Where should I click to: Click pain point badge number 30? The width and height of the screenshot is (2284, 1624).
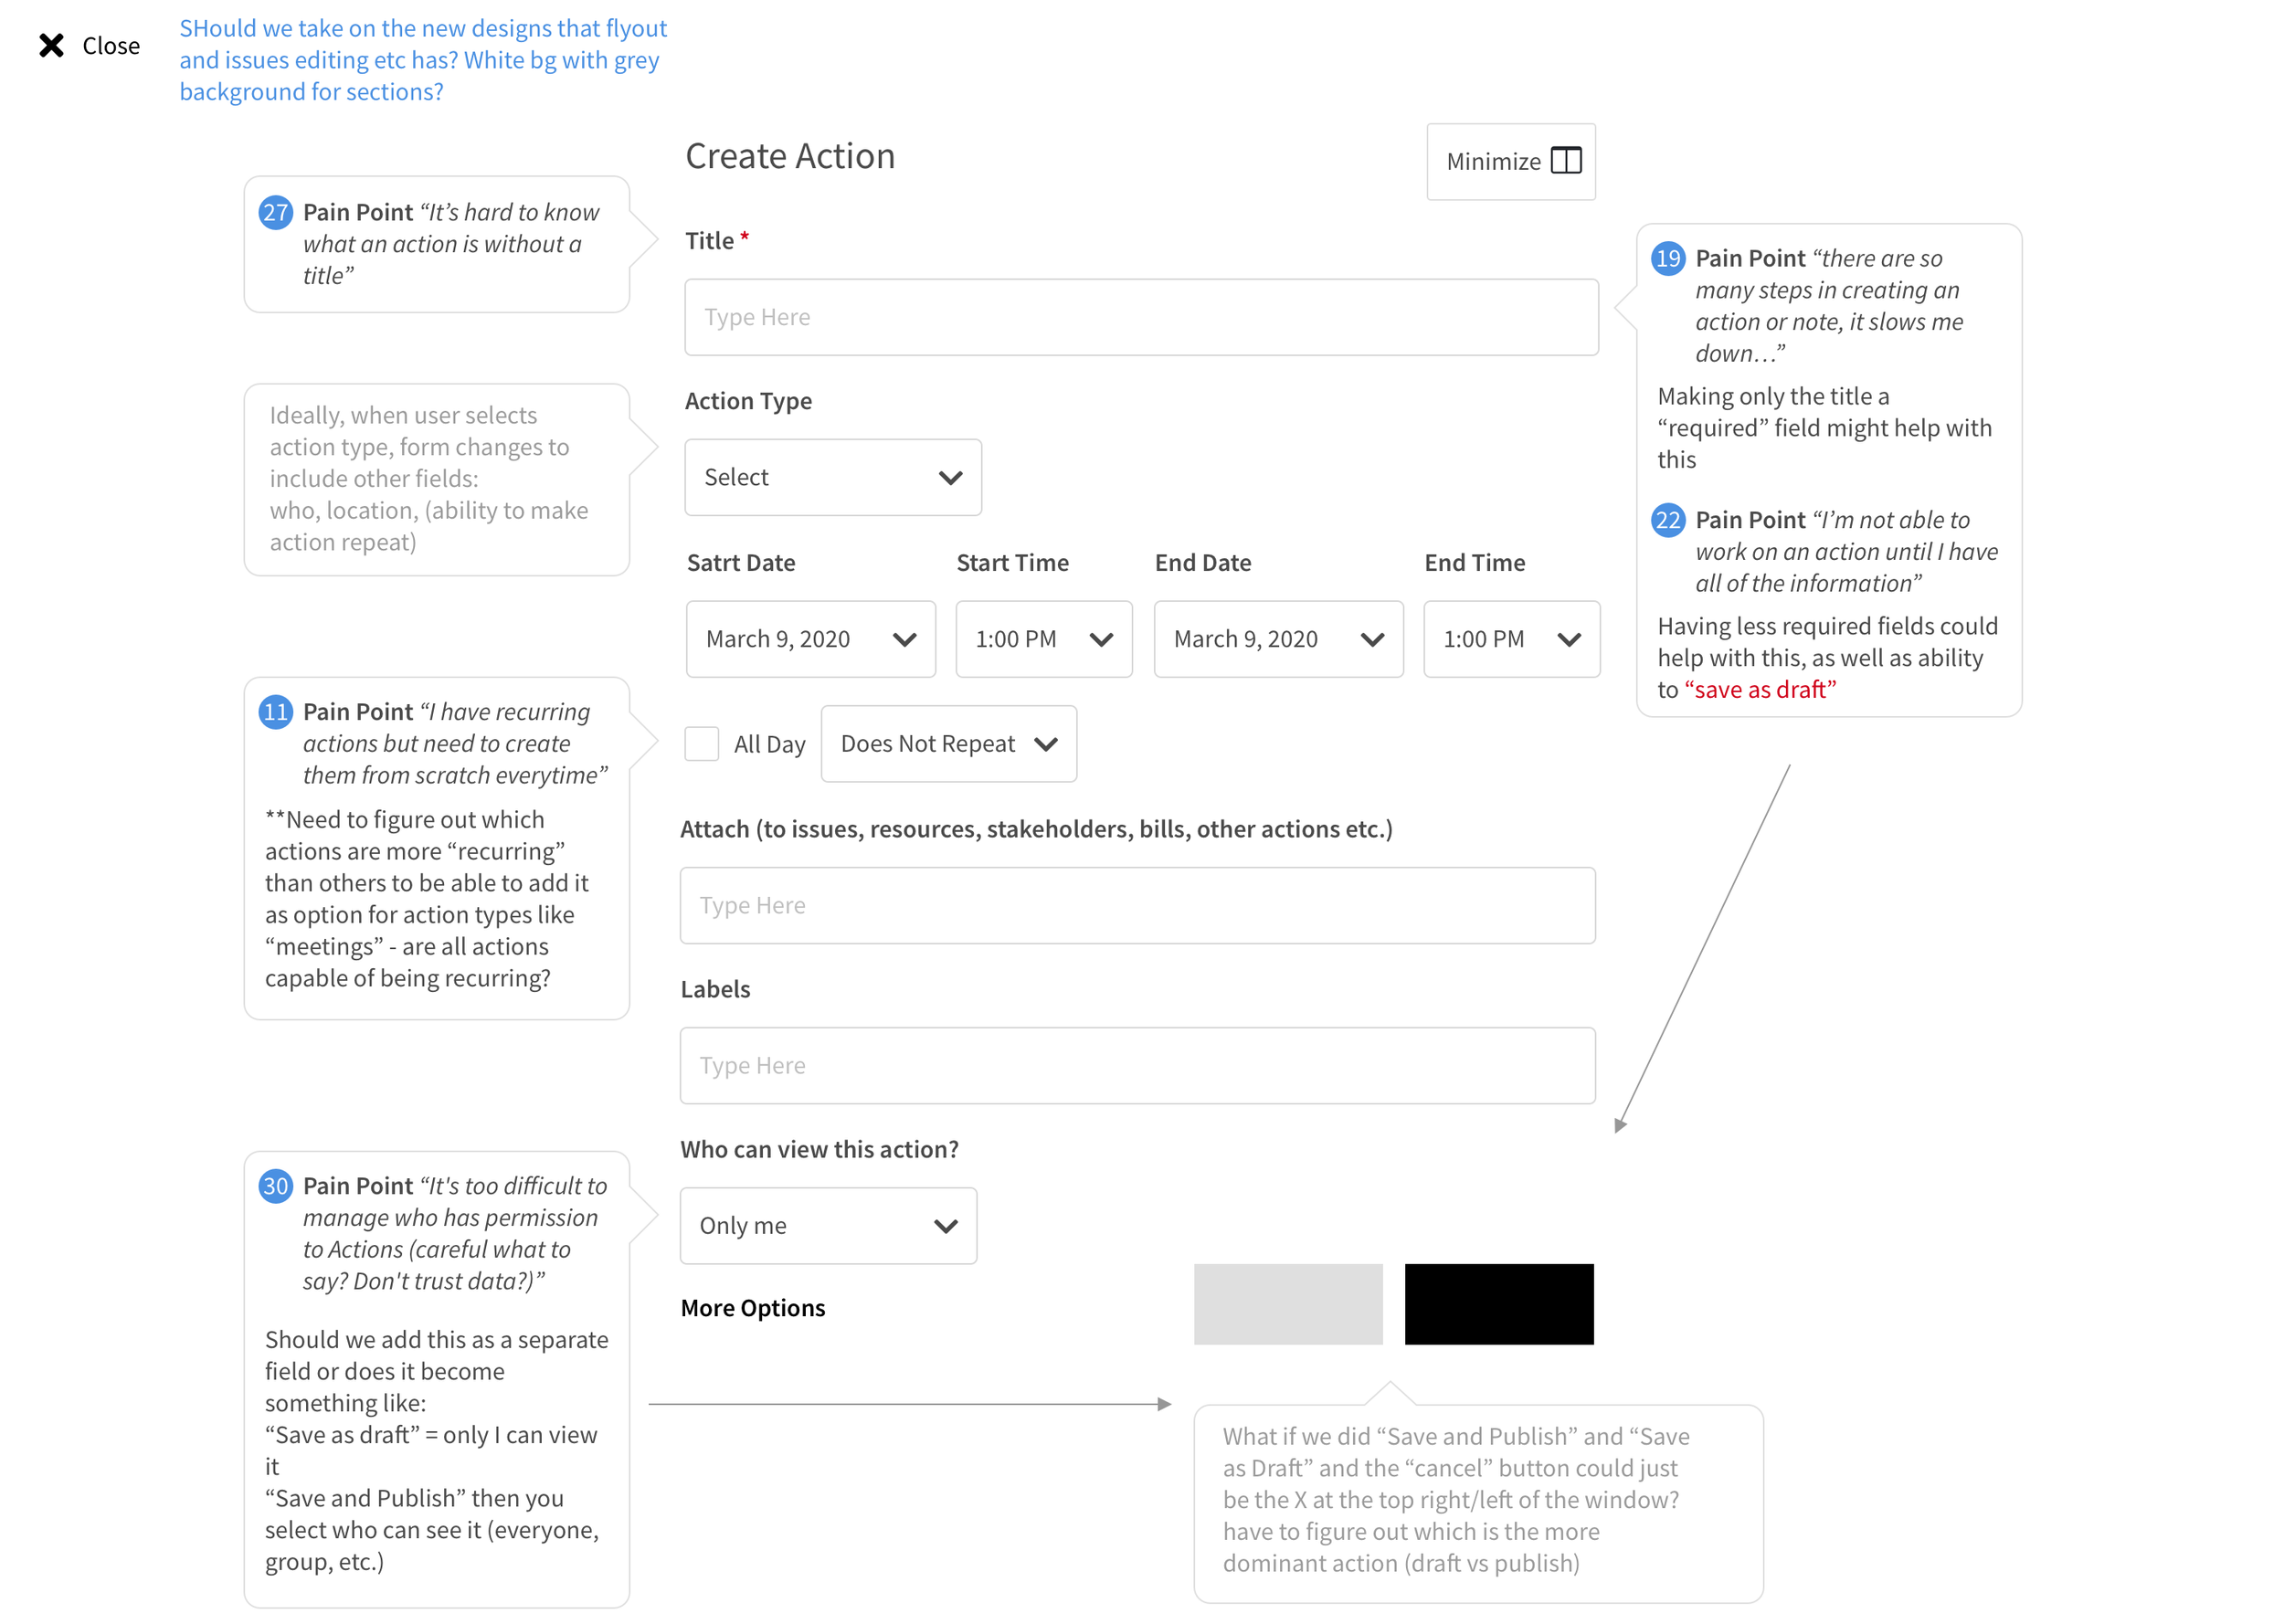click(275, 1186)
